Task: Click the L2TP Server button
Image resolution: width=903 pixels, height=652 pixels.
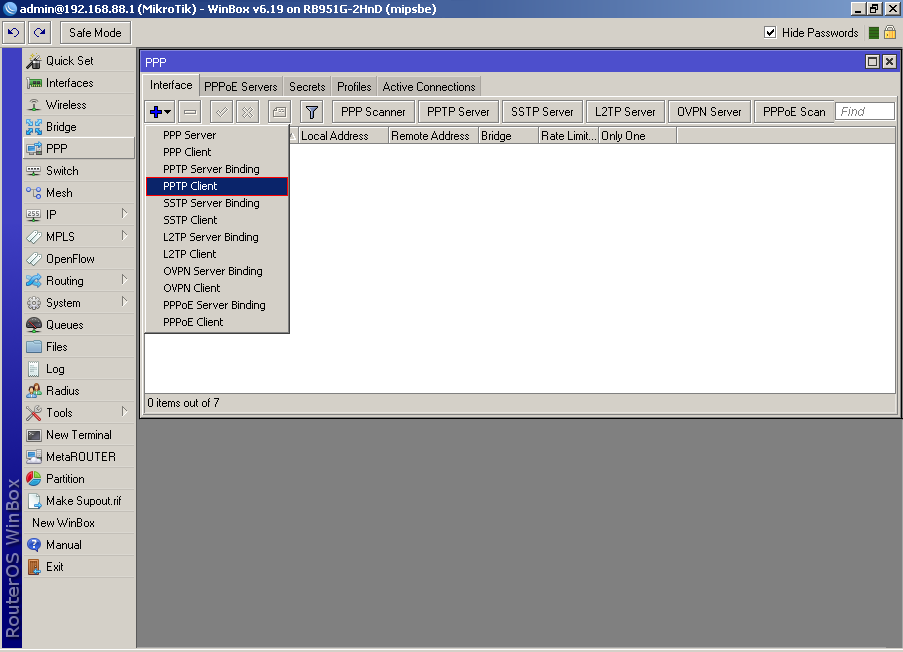Action: tap(625, 112)
